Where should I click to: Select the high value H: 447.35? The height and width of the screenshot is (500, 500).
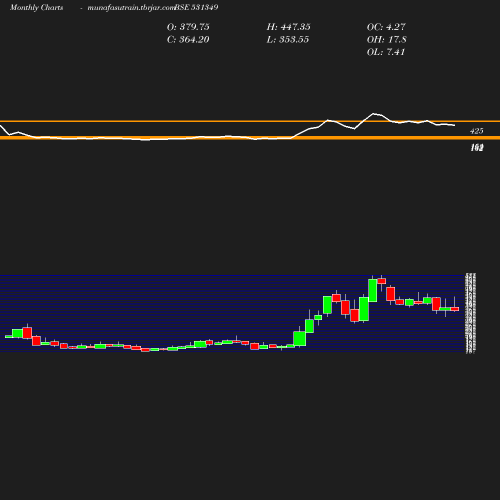tap(289, 27)
